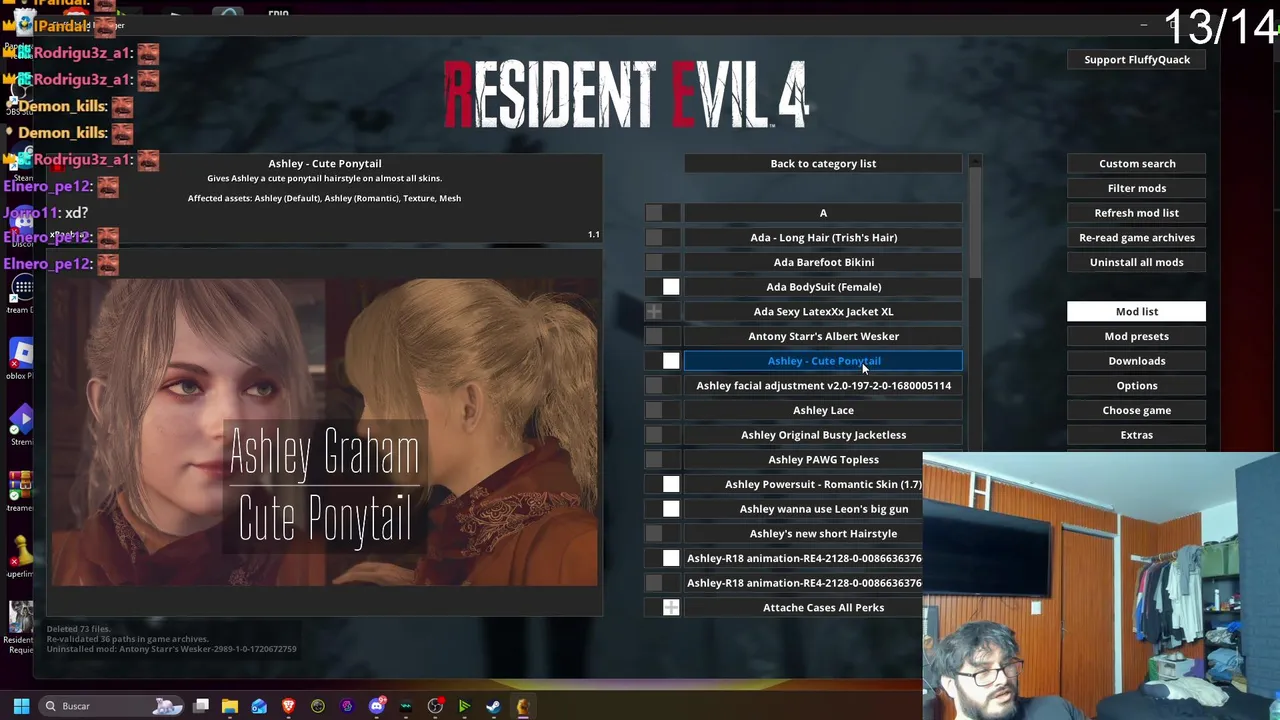
Task: Toggle the Ada - Long Hair mod switch
Action: pos(662,237)
